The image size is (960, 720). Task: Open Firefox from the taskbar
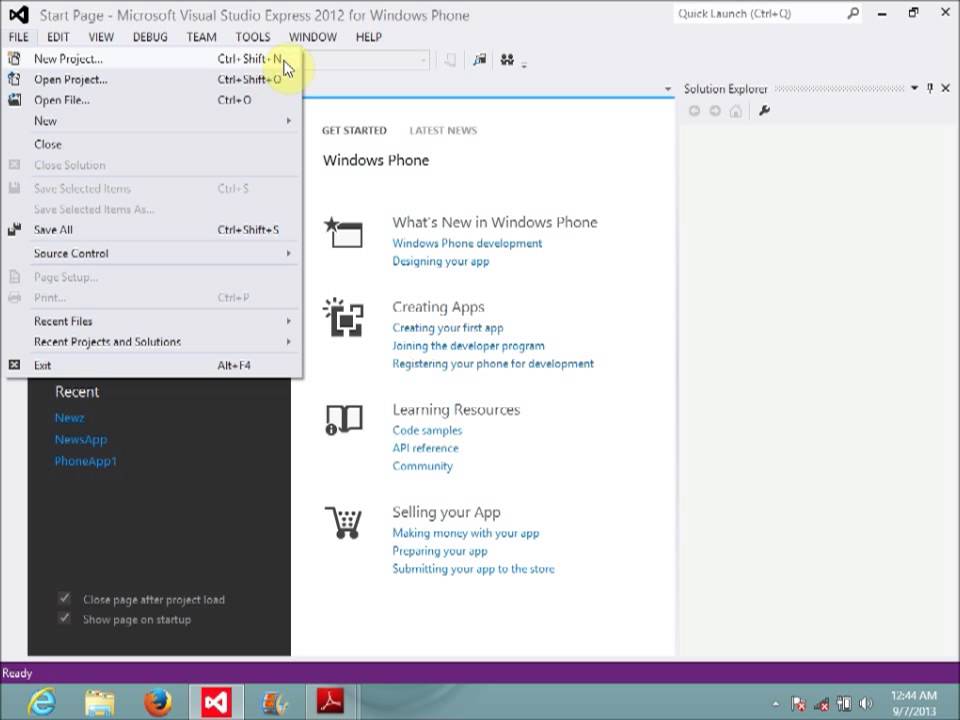(158, 702)
